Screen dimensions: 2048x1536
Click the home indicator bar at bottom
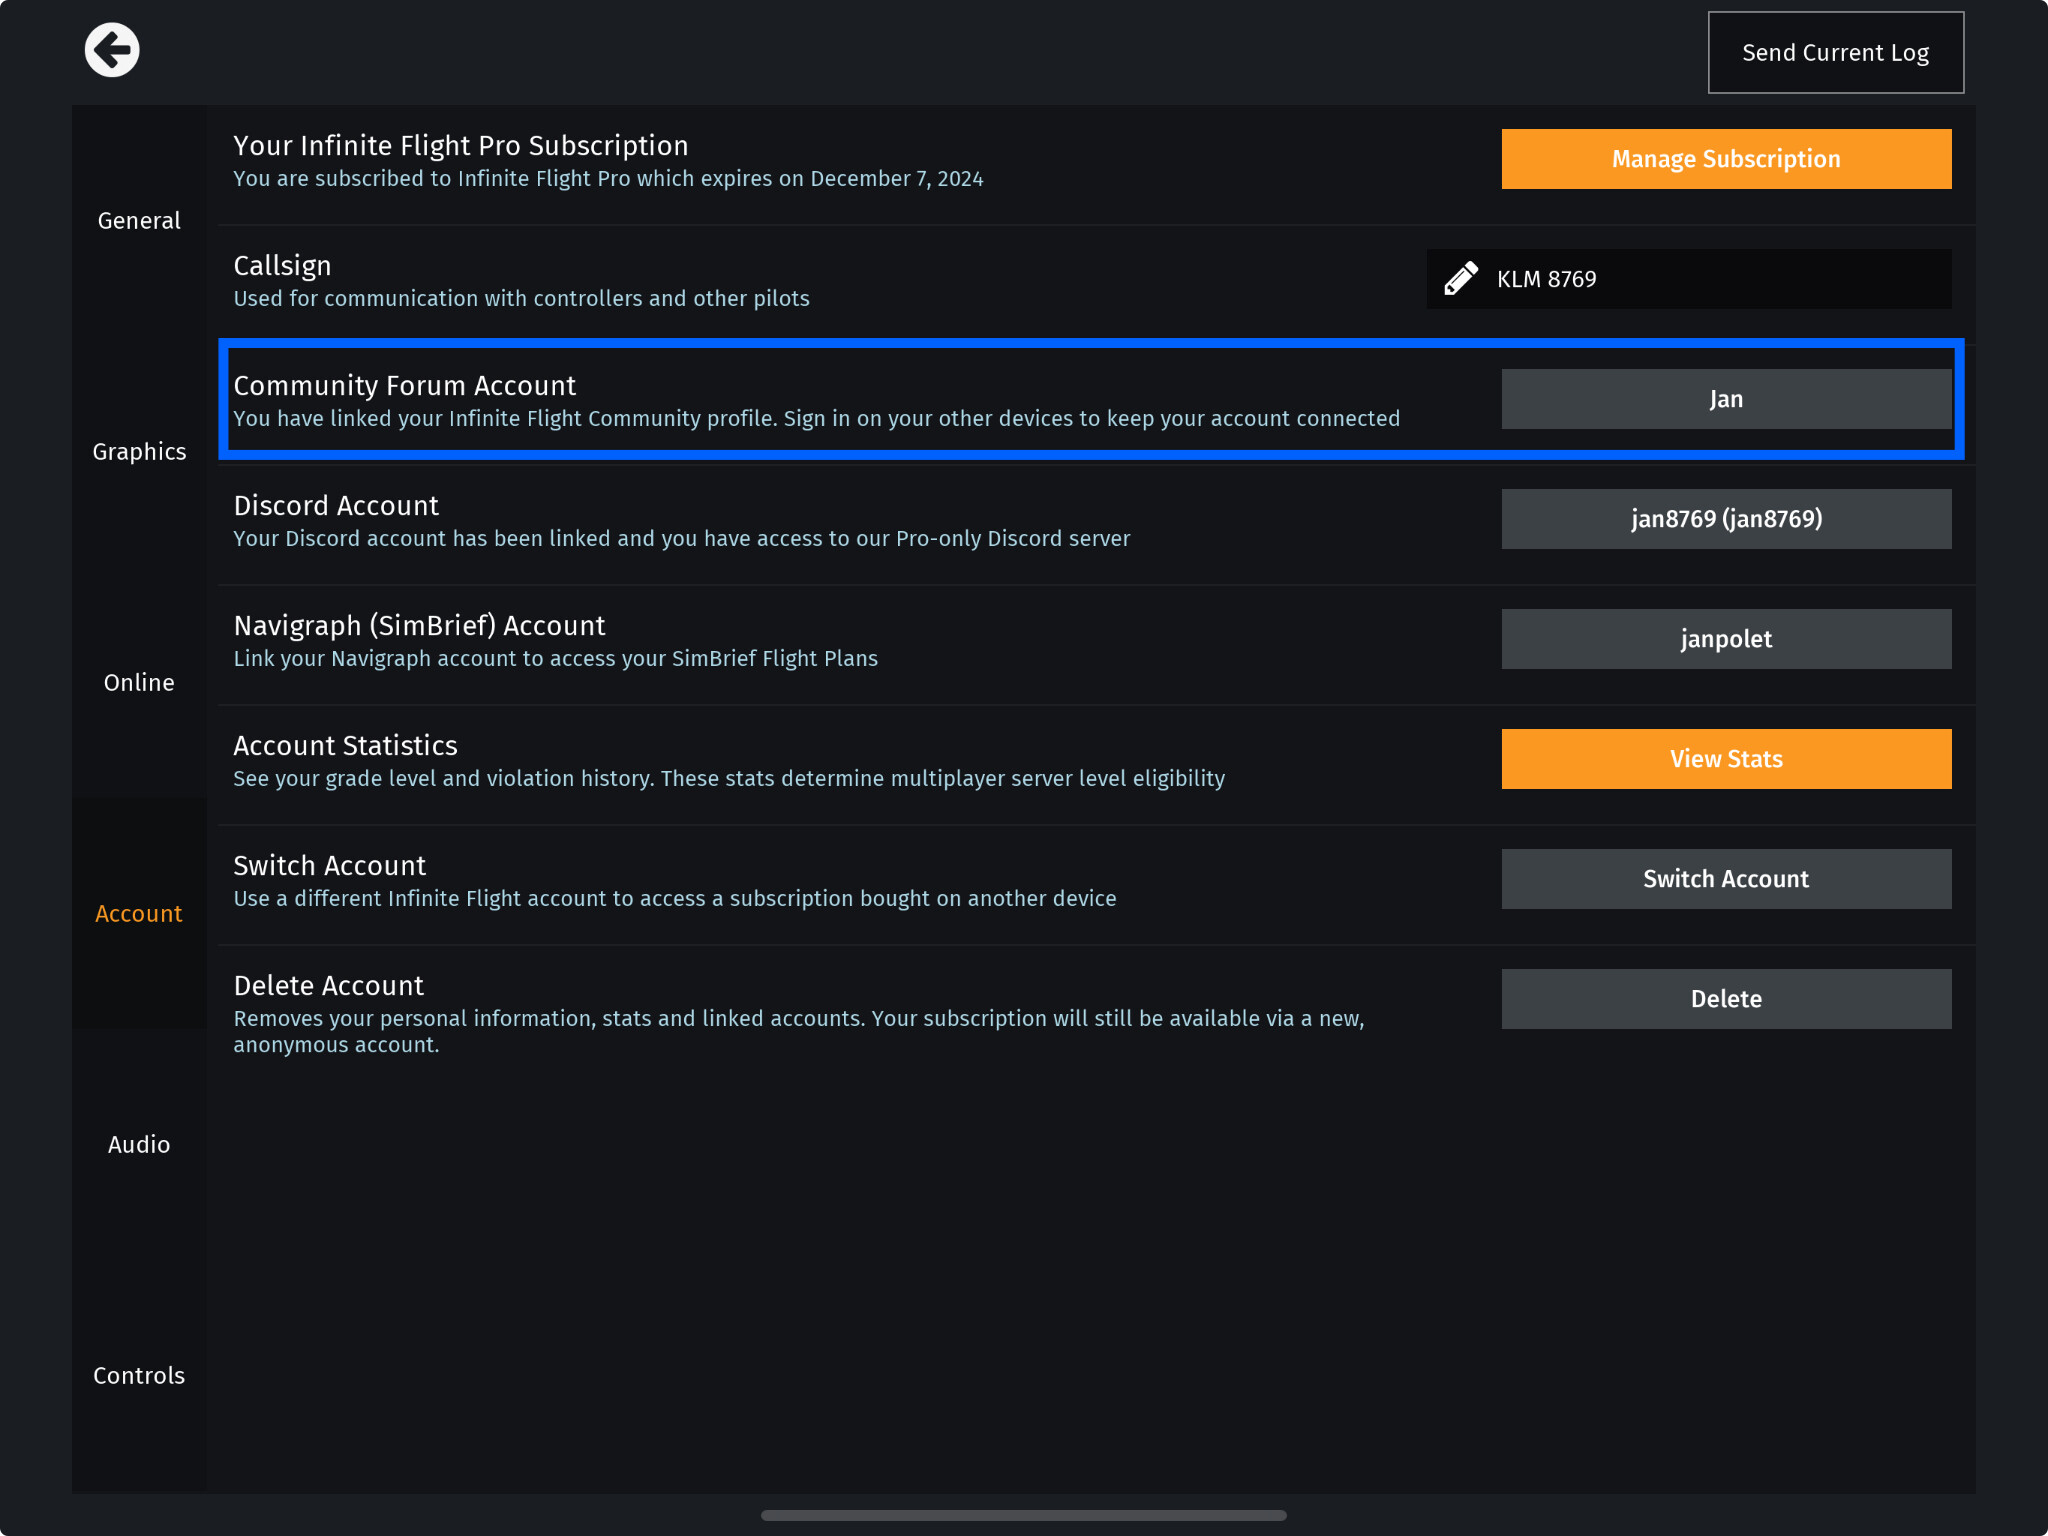(x=1023, y=1515)
